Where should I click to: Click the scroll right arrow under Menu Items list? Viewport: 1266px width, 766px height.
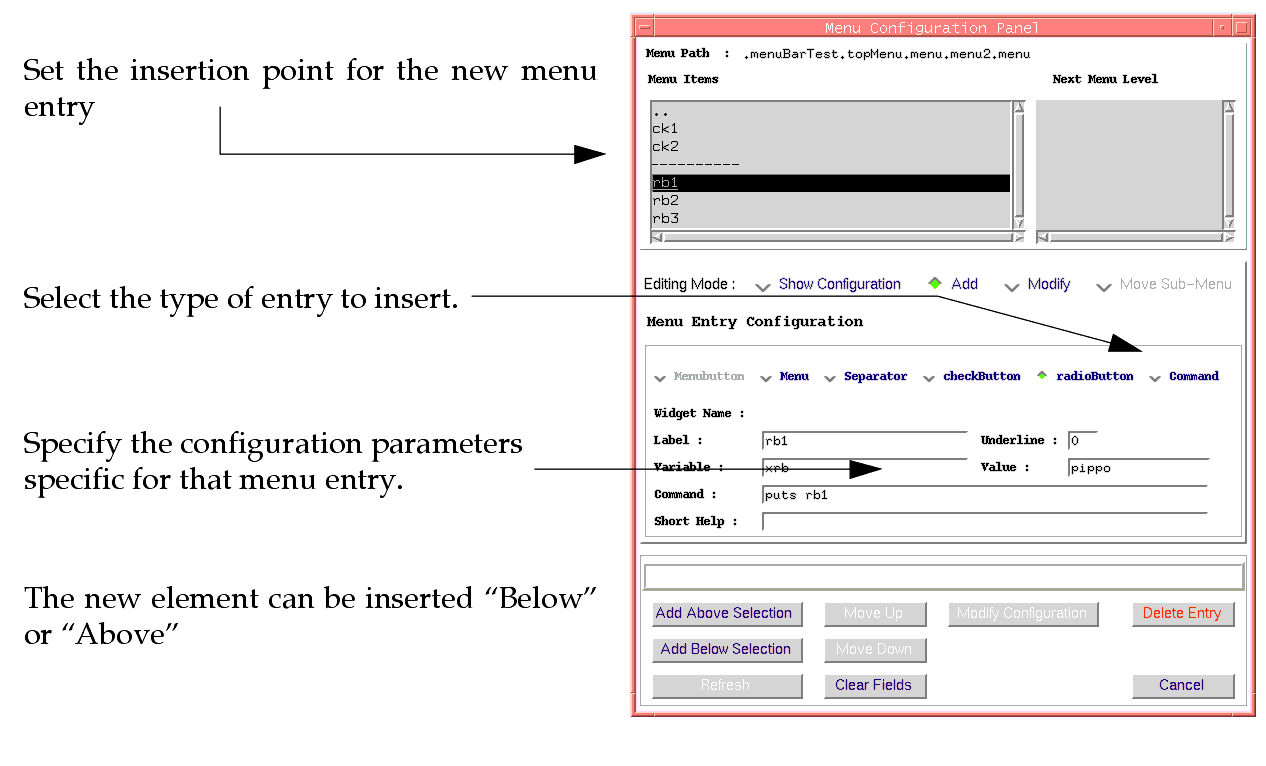coord(1018,238)
